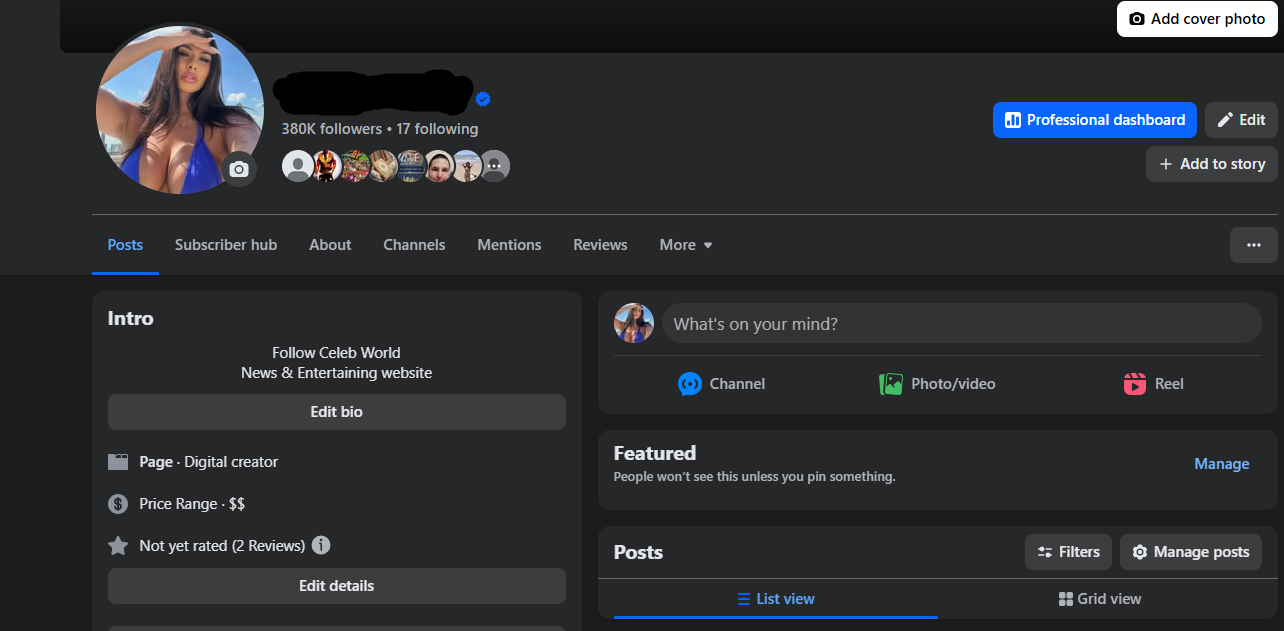Viewport: 1284px width, 631px height.
Task: Click the Edit bio button
Action: pos(337,412)
